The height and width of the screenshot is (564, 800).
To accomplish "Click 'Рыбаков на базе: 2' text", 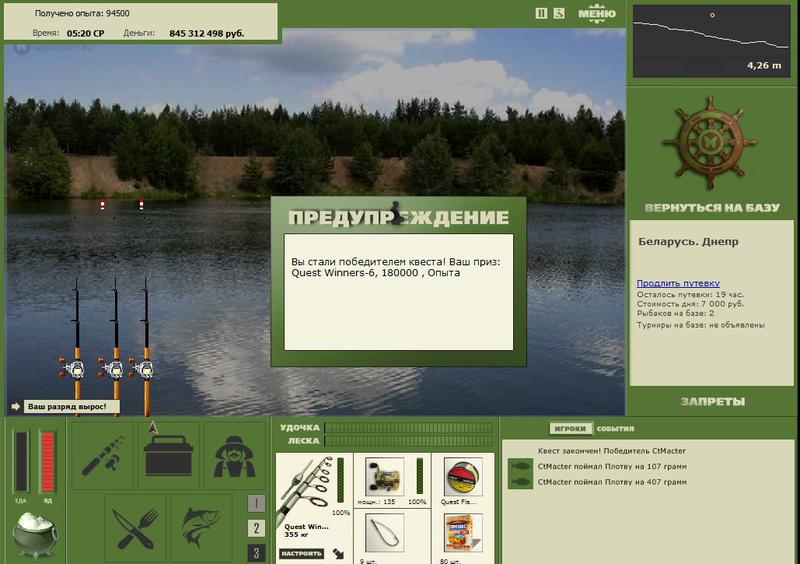I will pyautogui.click(x=675, y=313).
